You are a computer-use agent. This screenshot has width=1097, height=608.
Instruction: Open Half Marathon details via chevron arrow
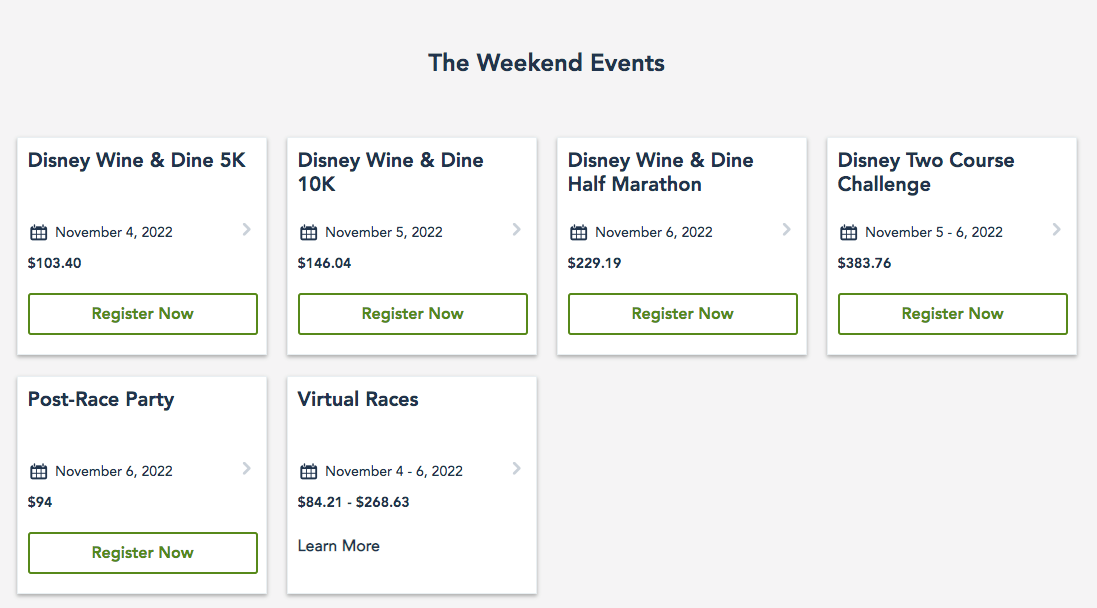[786, 230]
